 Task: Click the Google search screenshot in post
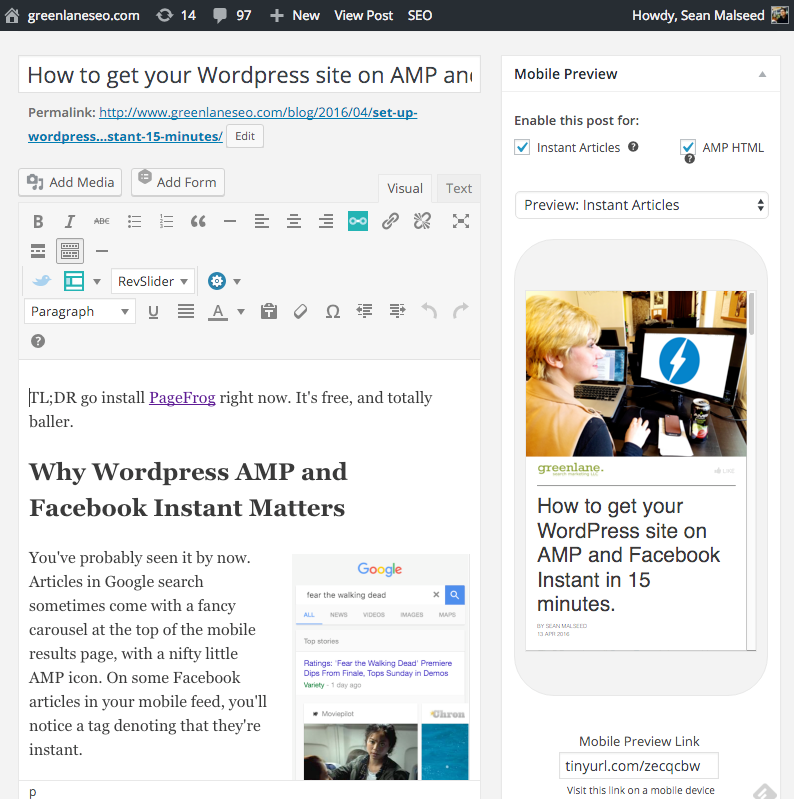(381, 667)
